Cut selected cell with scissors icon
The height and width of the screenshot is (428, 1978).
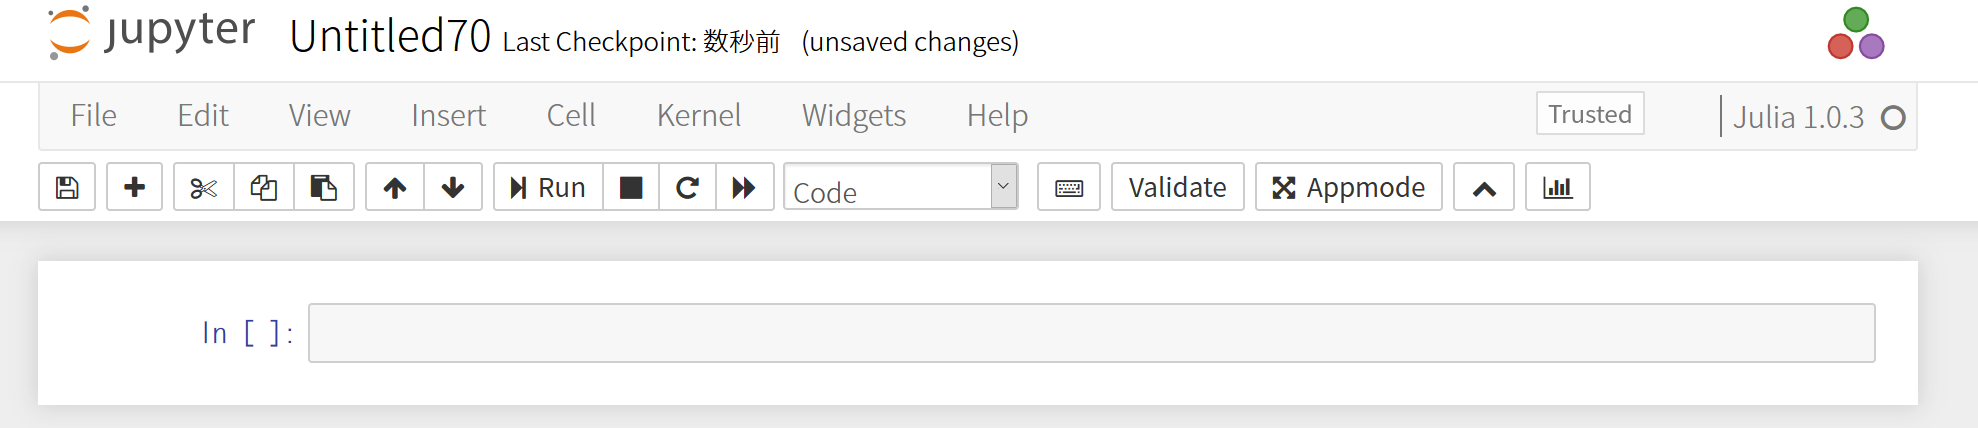203,187
